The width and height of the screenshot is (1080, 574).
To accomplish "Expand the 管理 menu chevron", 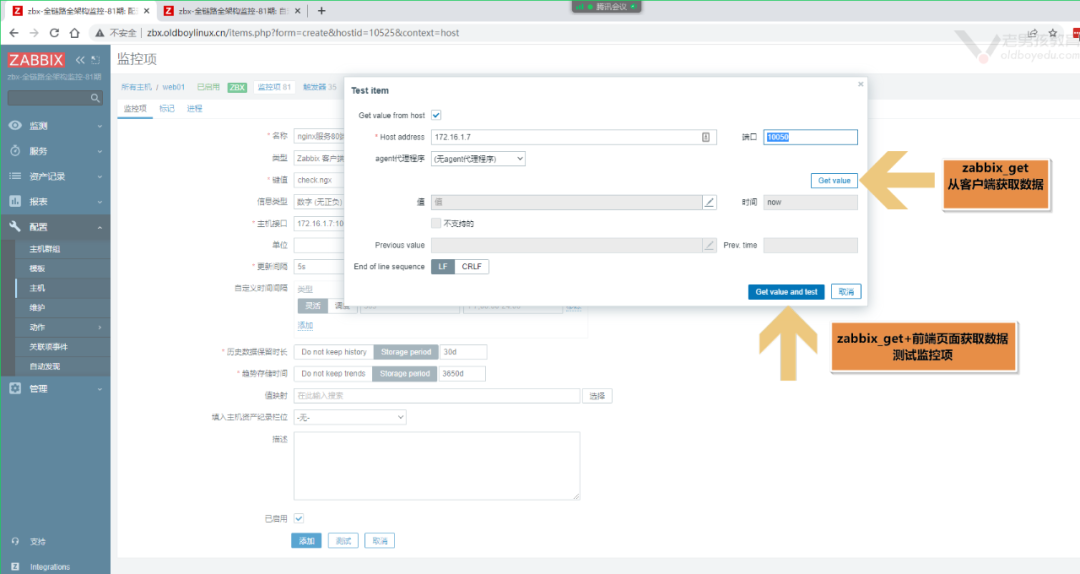I will pos(100,389).
